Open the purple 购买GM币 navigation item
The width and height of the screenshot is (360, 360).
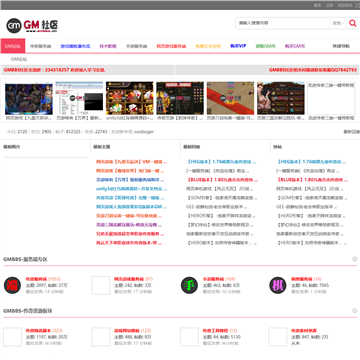295,46
